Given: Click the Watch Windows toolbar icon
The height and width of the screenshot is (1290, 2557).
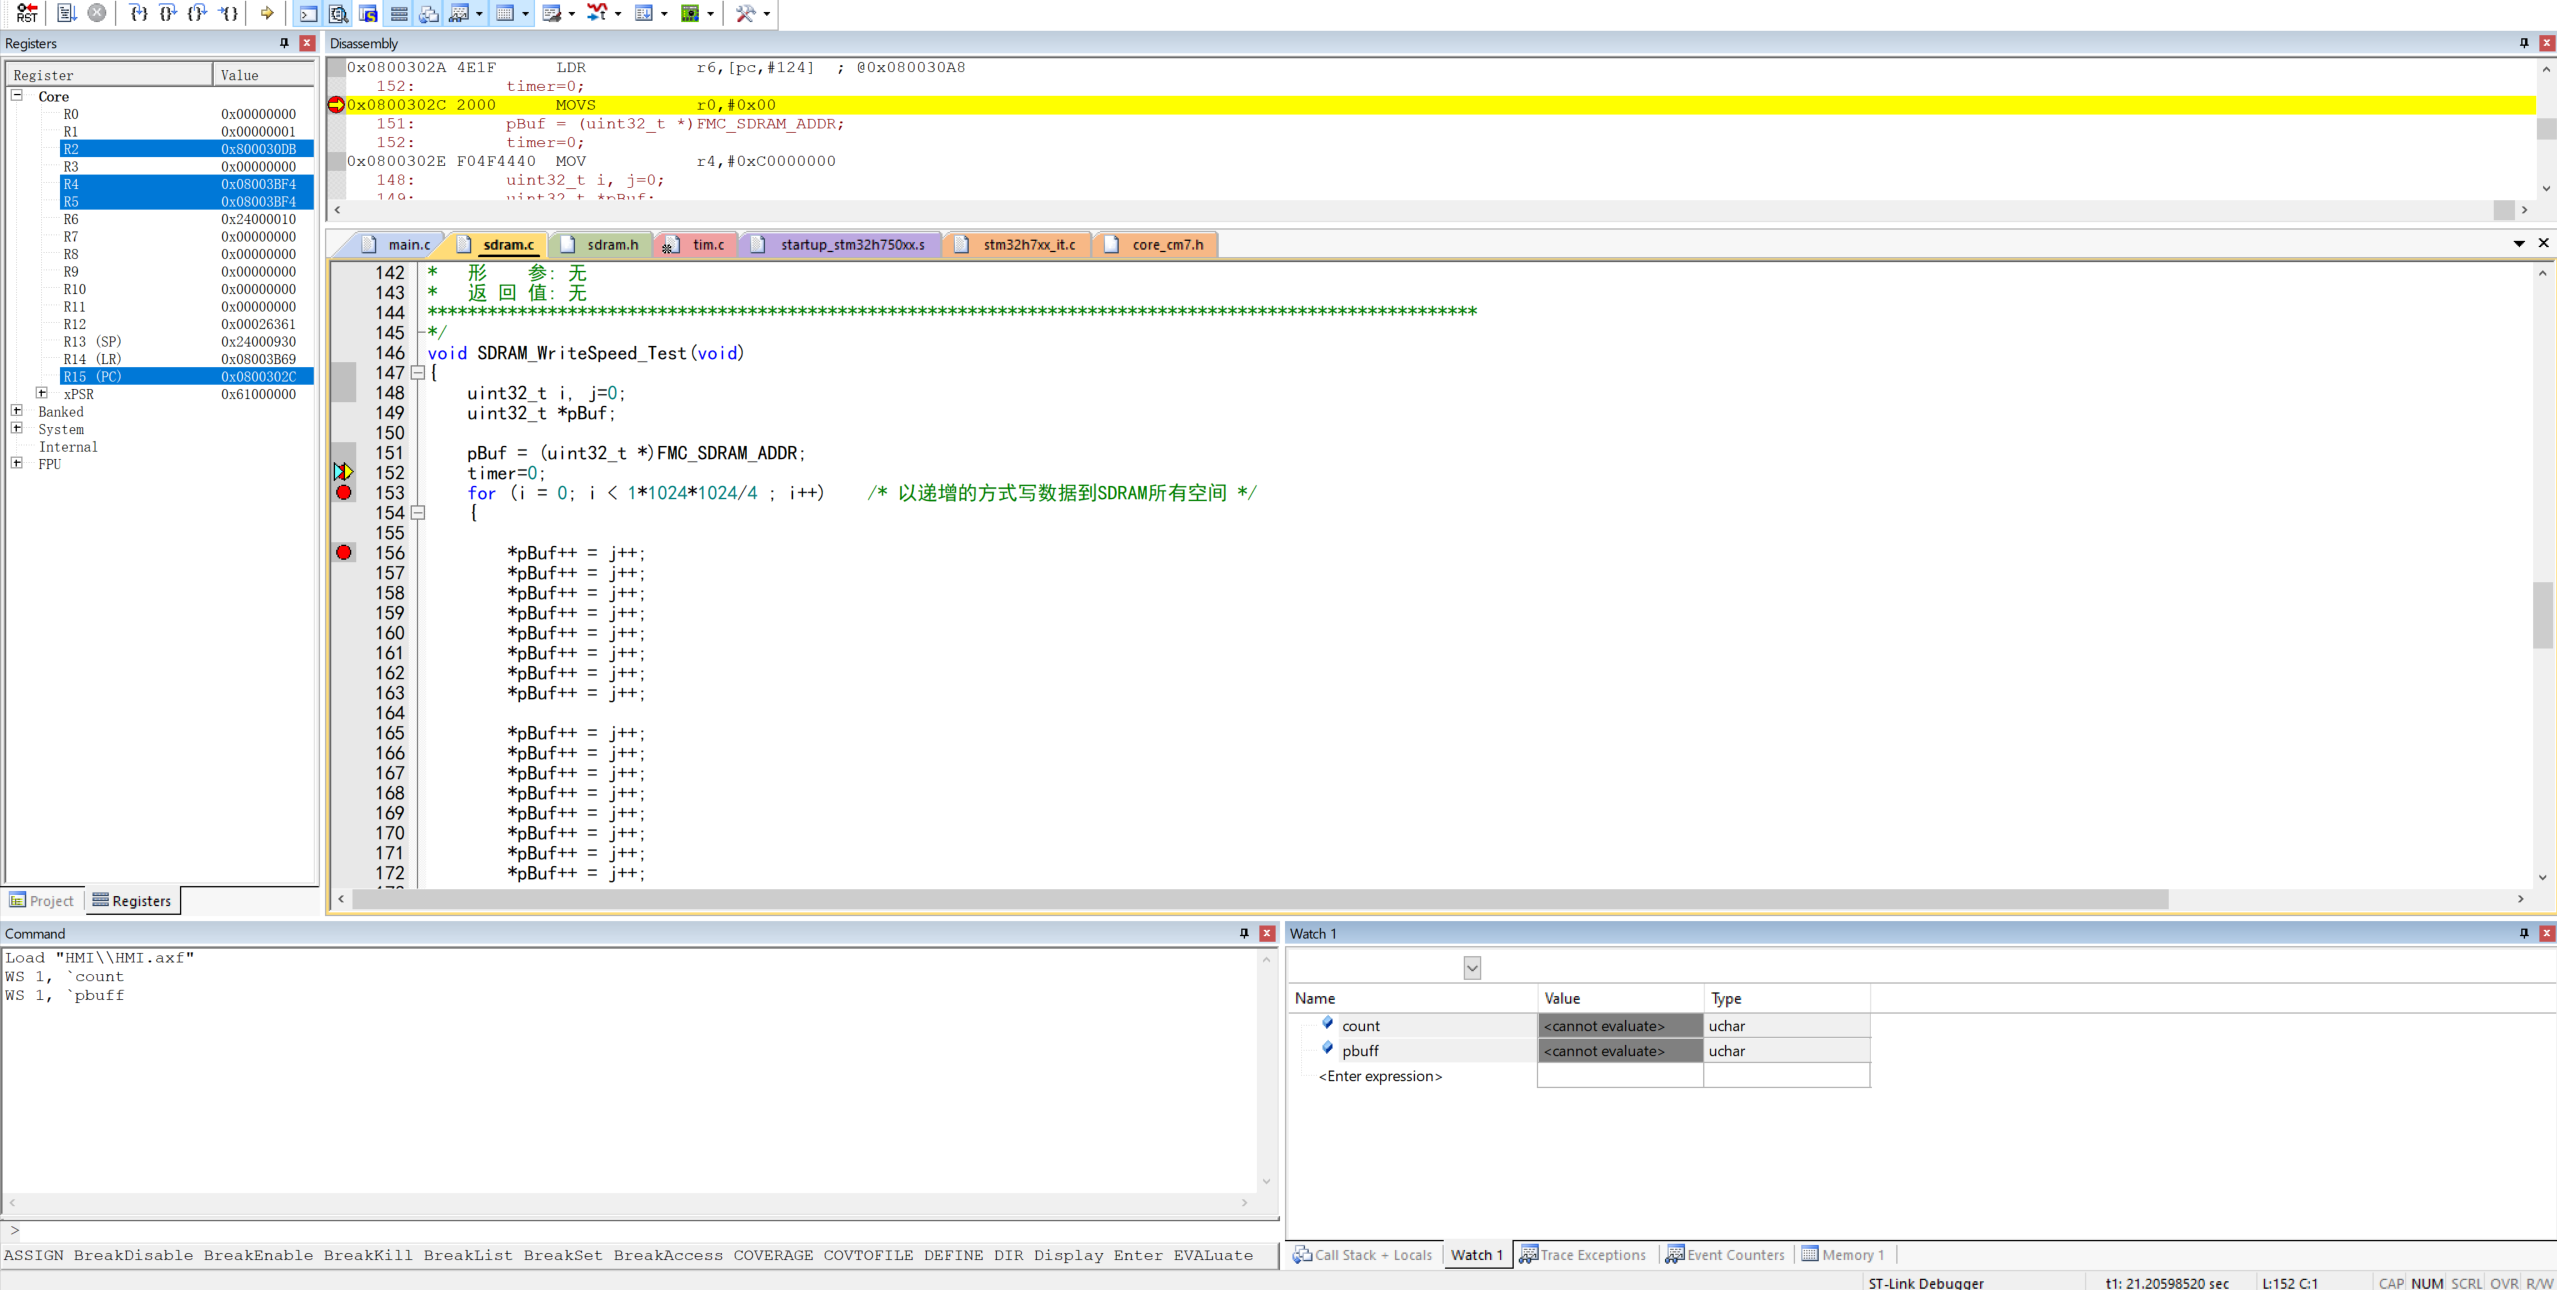Looking at the screenshot, I should pos(459,13).
